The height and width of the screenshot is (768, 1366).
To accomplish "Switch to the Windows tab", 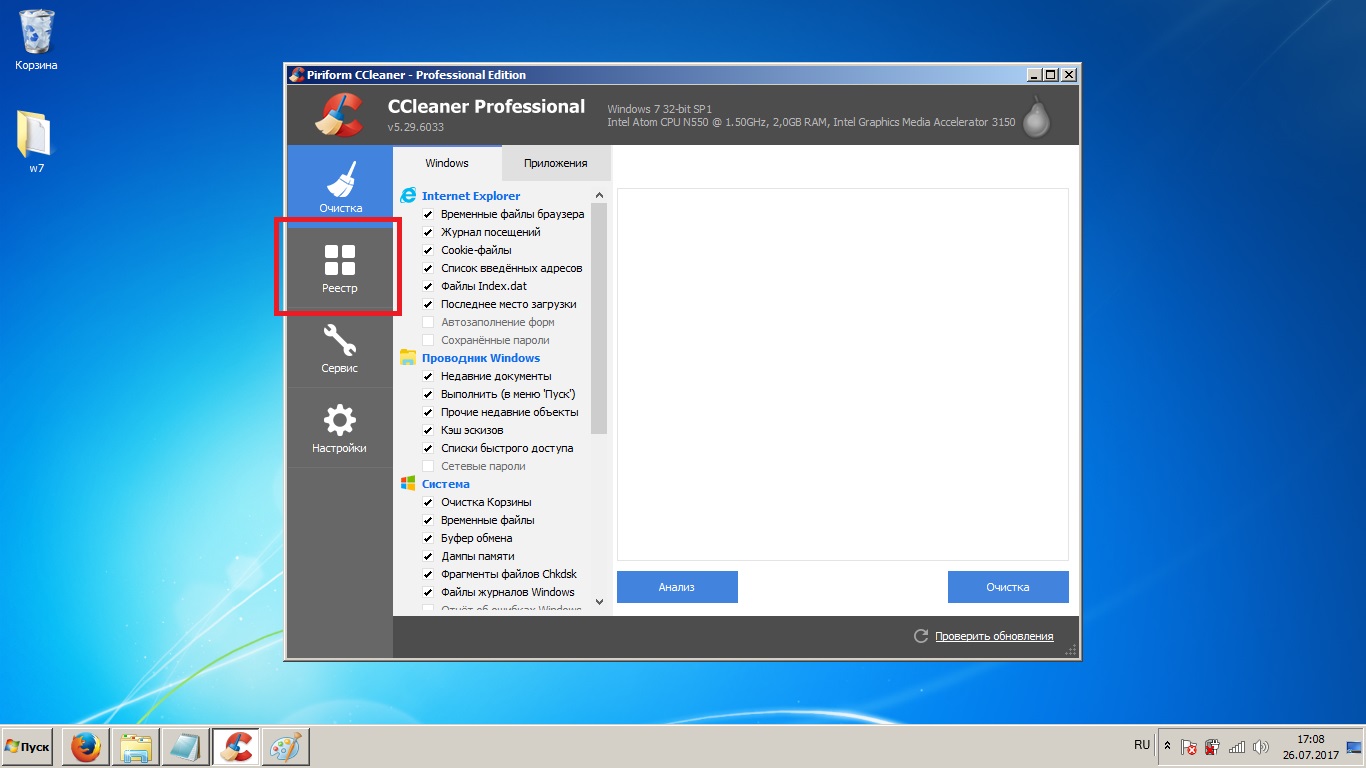I will pos(446,163).
